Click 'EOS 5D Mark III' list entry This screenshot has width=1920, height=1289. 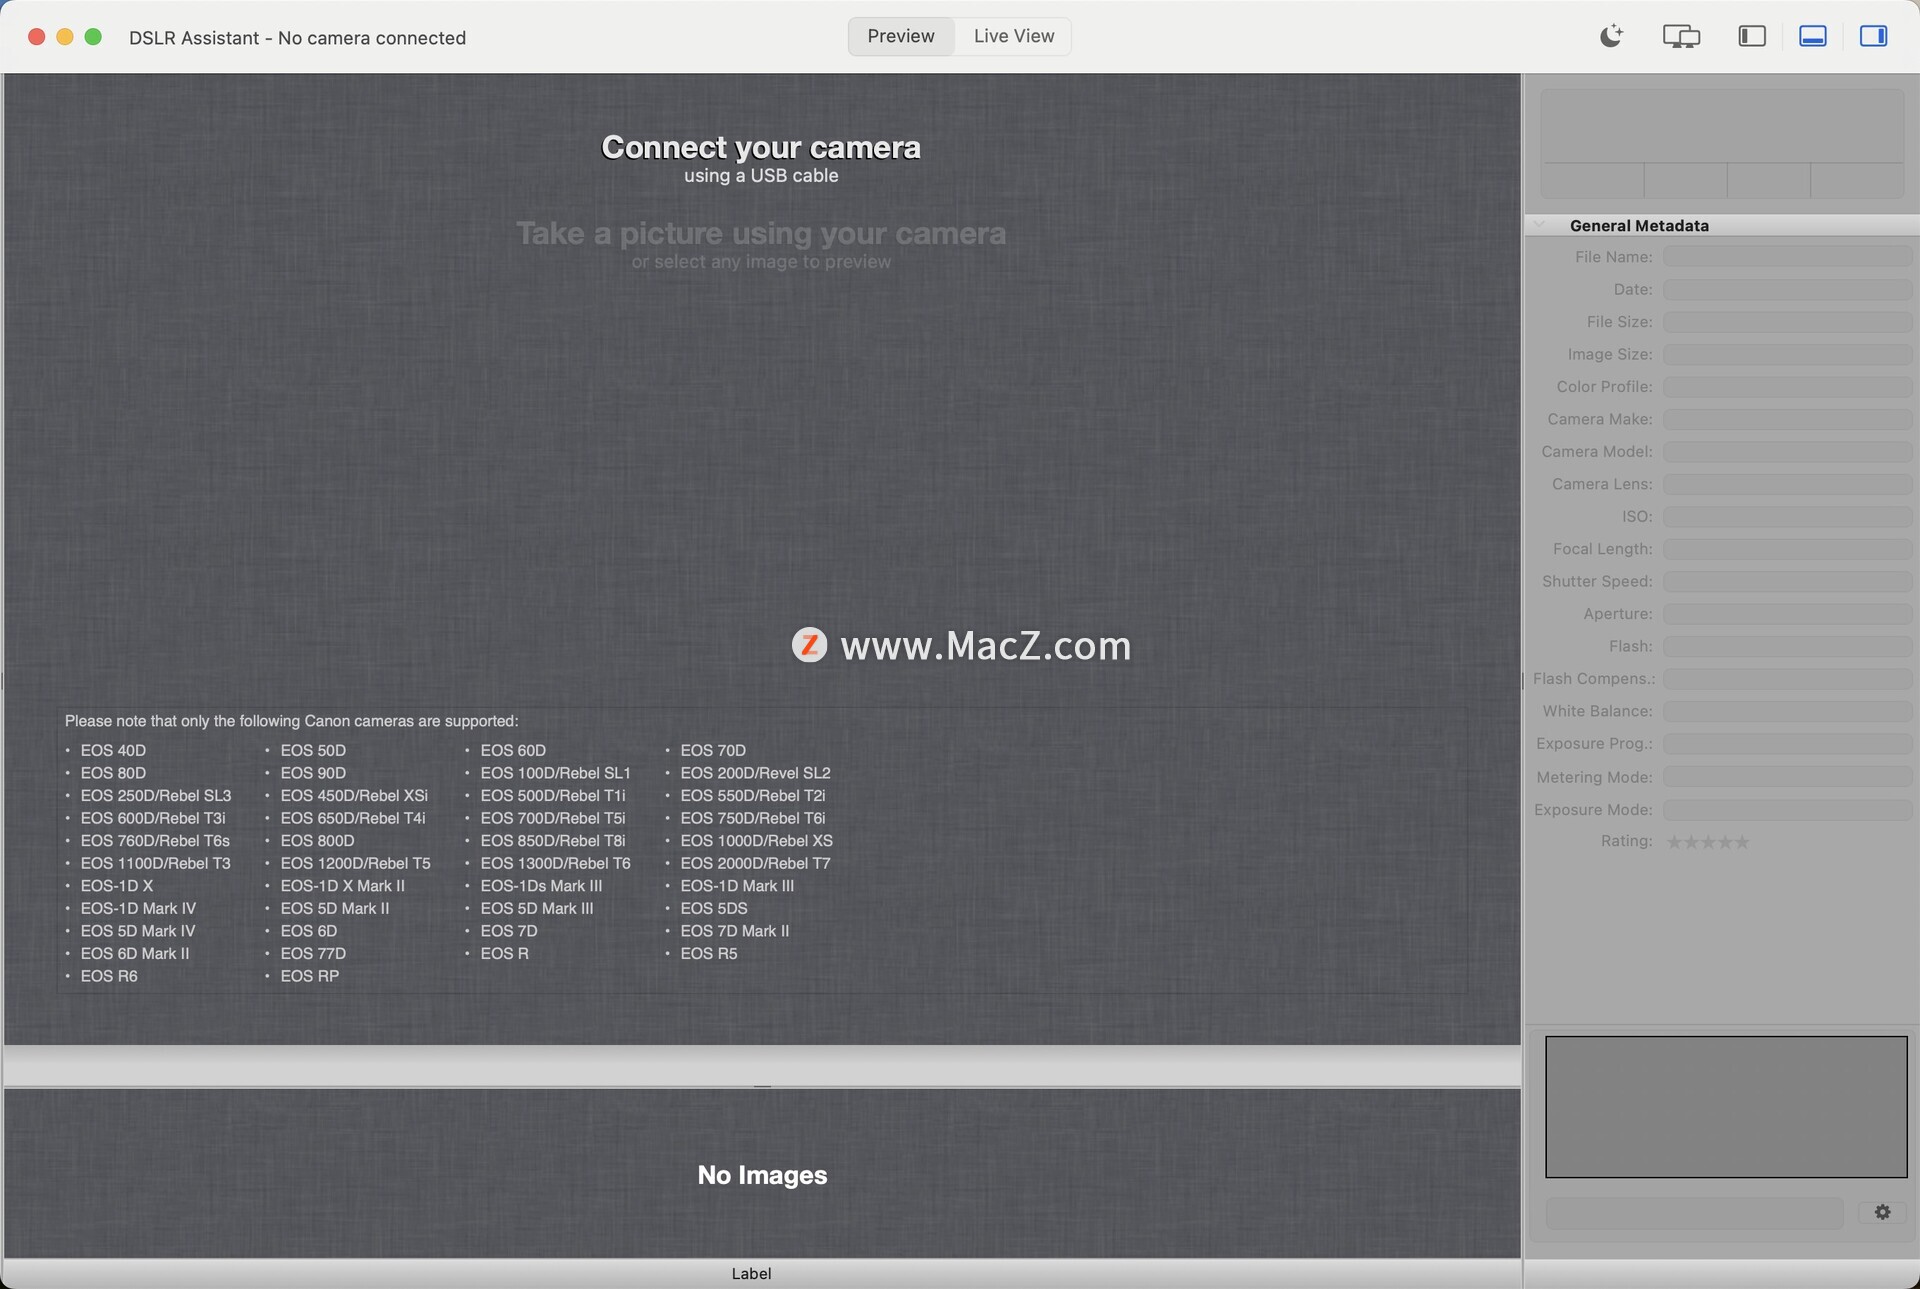537,909
